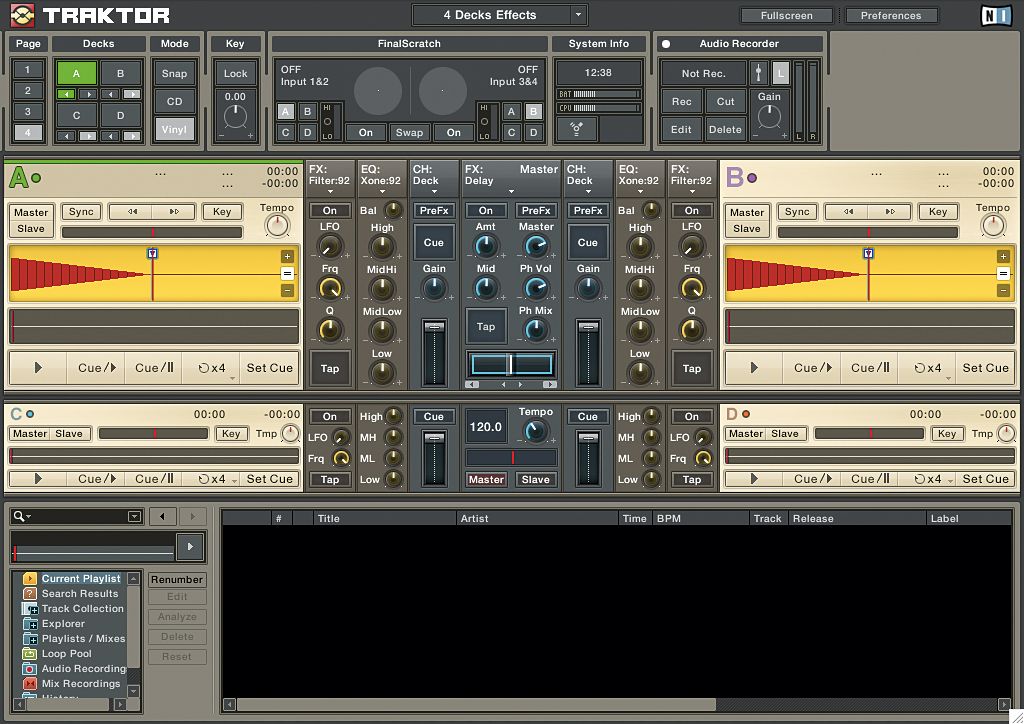The width and height of the screenshot is (1024, 724).
Task: Reset Deck A waveform zoom with equals
Action: [x=287, y=274]
